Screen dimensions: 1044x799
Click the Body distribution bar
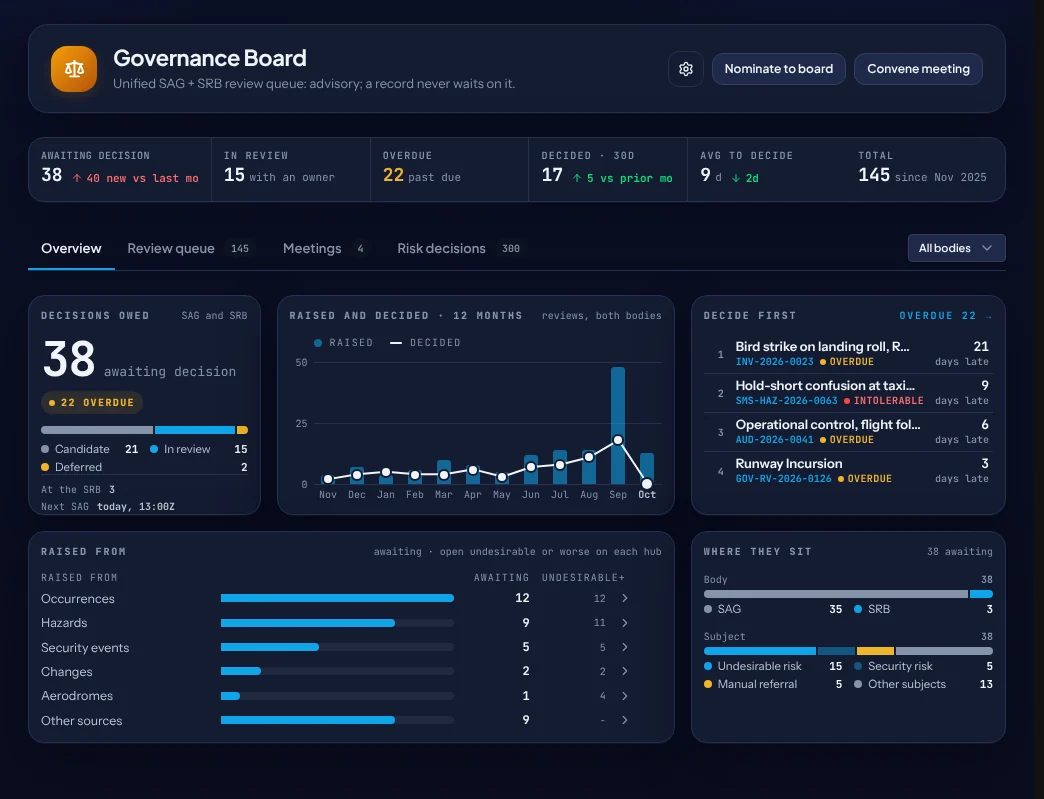pyautogui.click(x=848, y=594)
